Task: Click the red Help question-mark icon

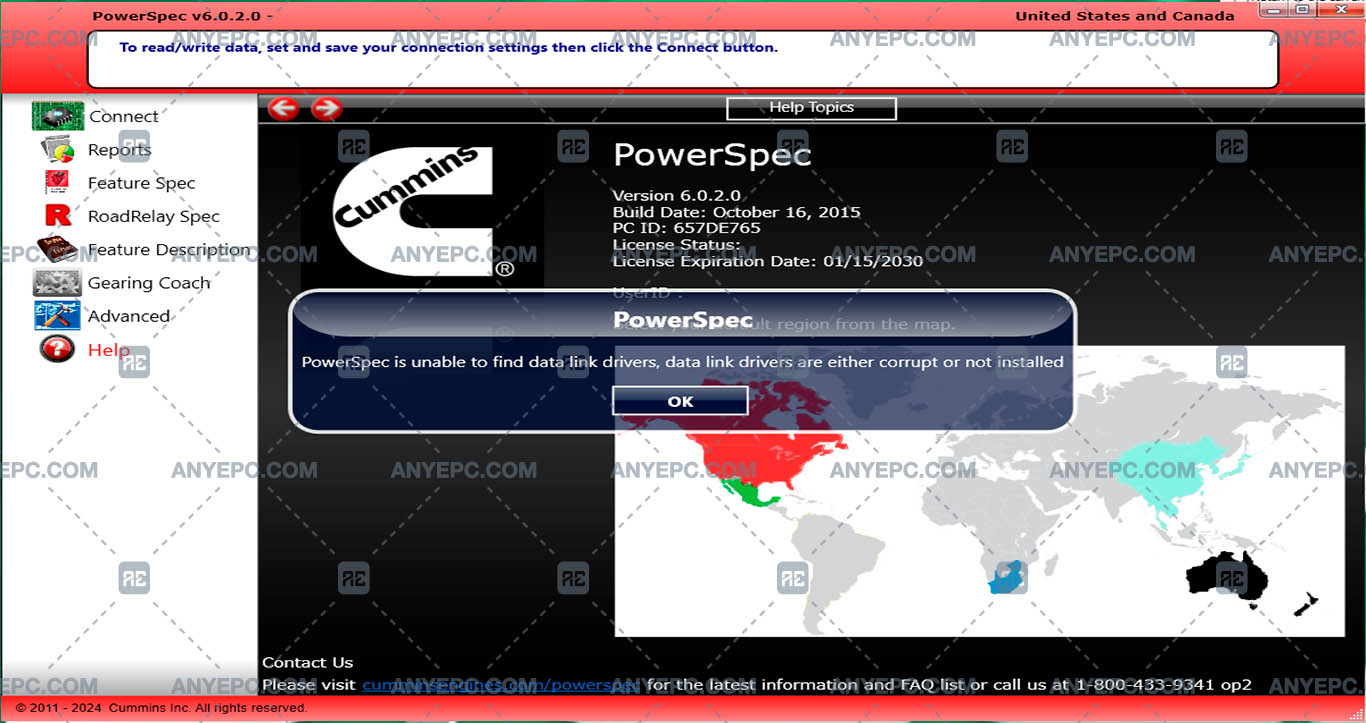Action: coord(58,349)
